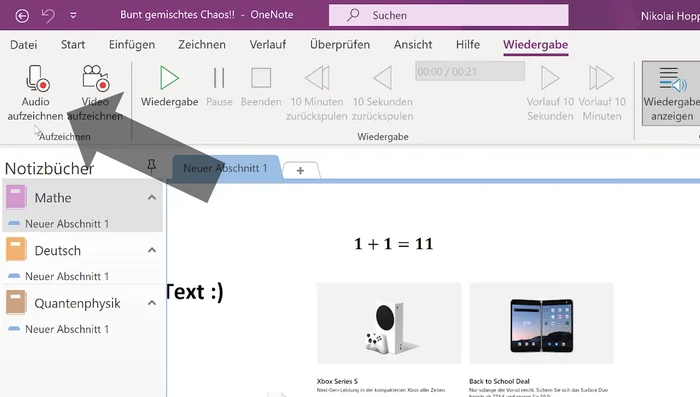Click the Back to School Deal caption

499,381
